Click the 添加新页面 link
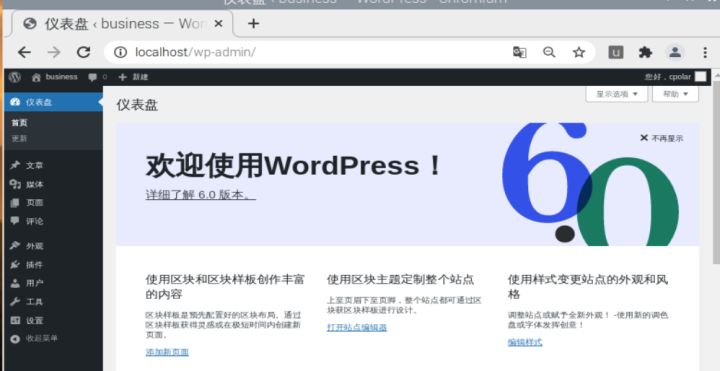720x371 pixels. [167, 352]
